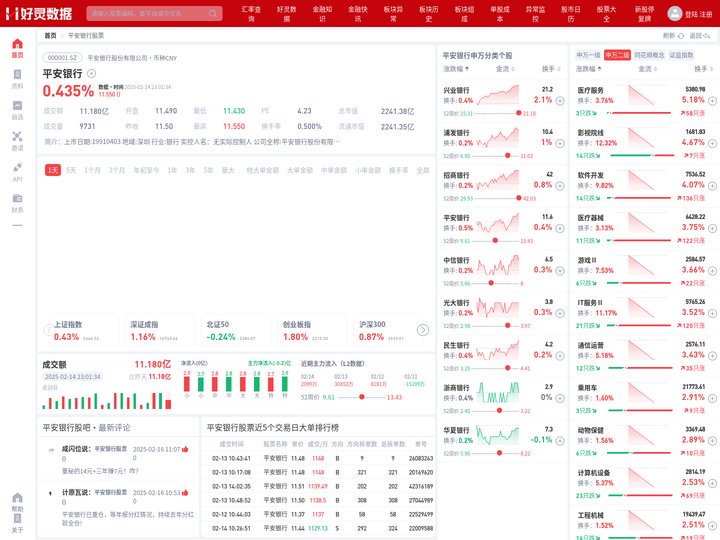Switch to 证监指数 tab
Image resolution: width=720 pixels, height=540 pixels.
tap(681, 55)
